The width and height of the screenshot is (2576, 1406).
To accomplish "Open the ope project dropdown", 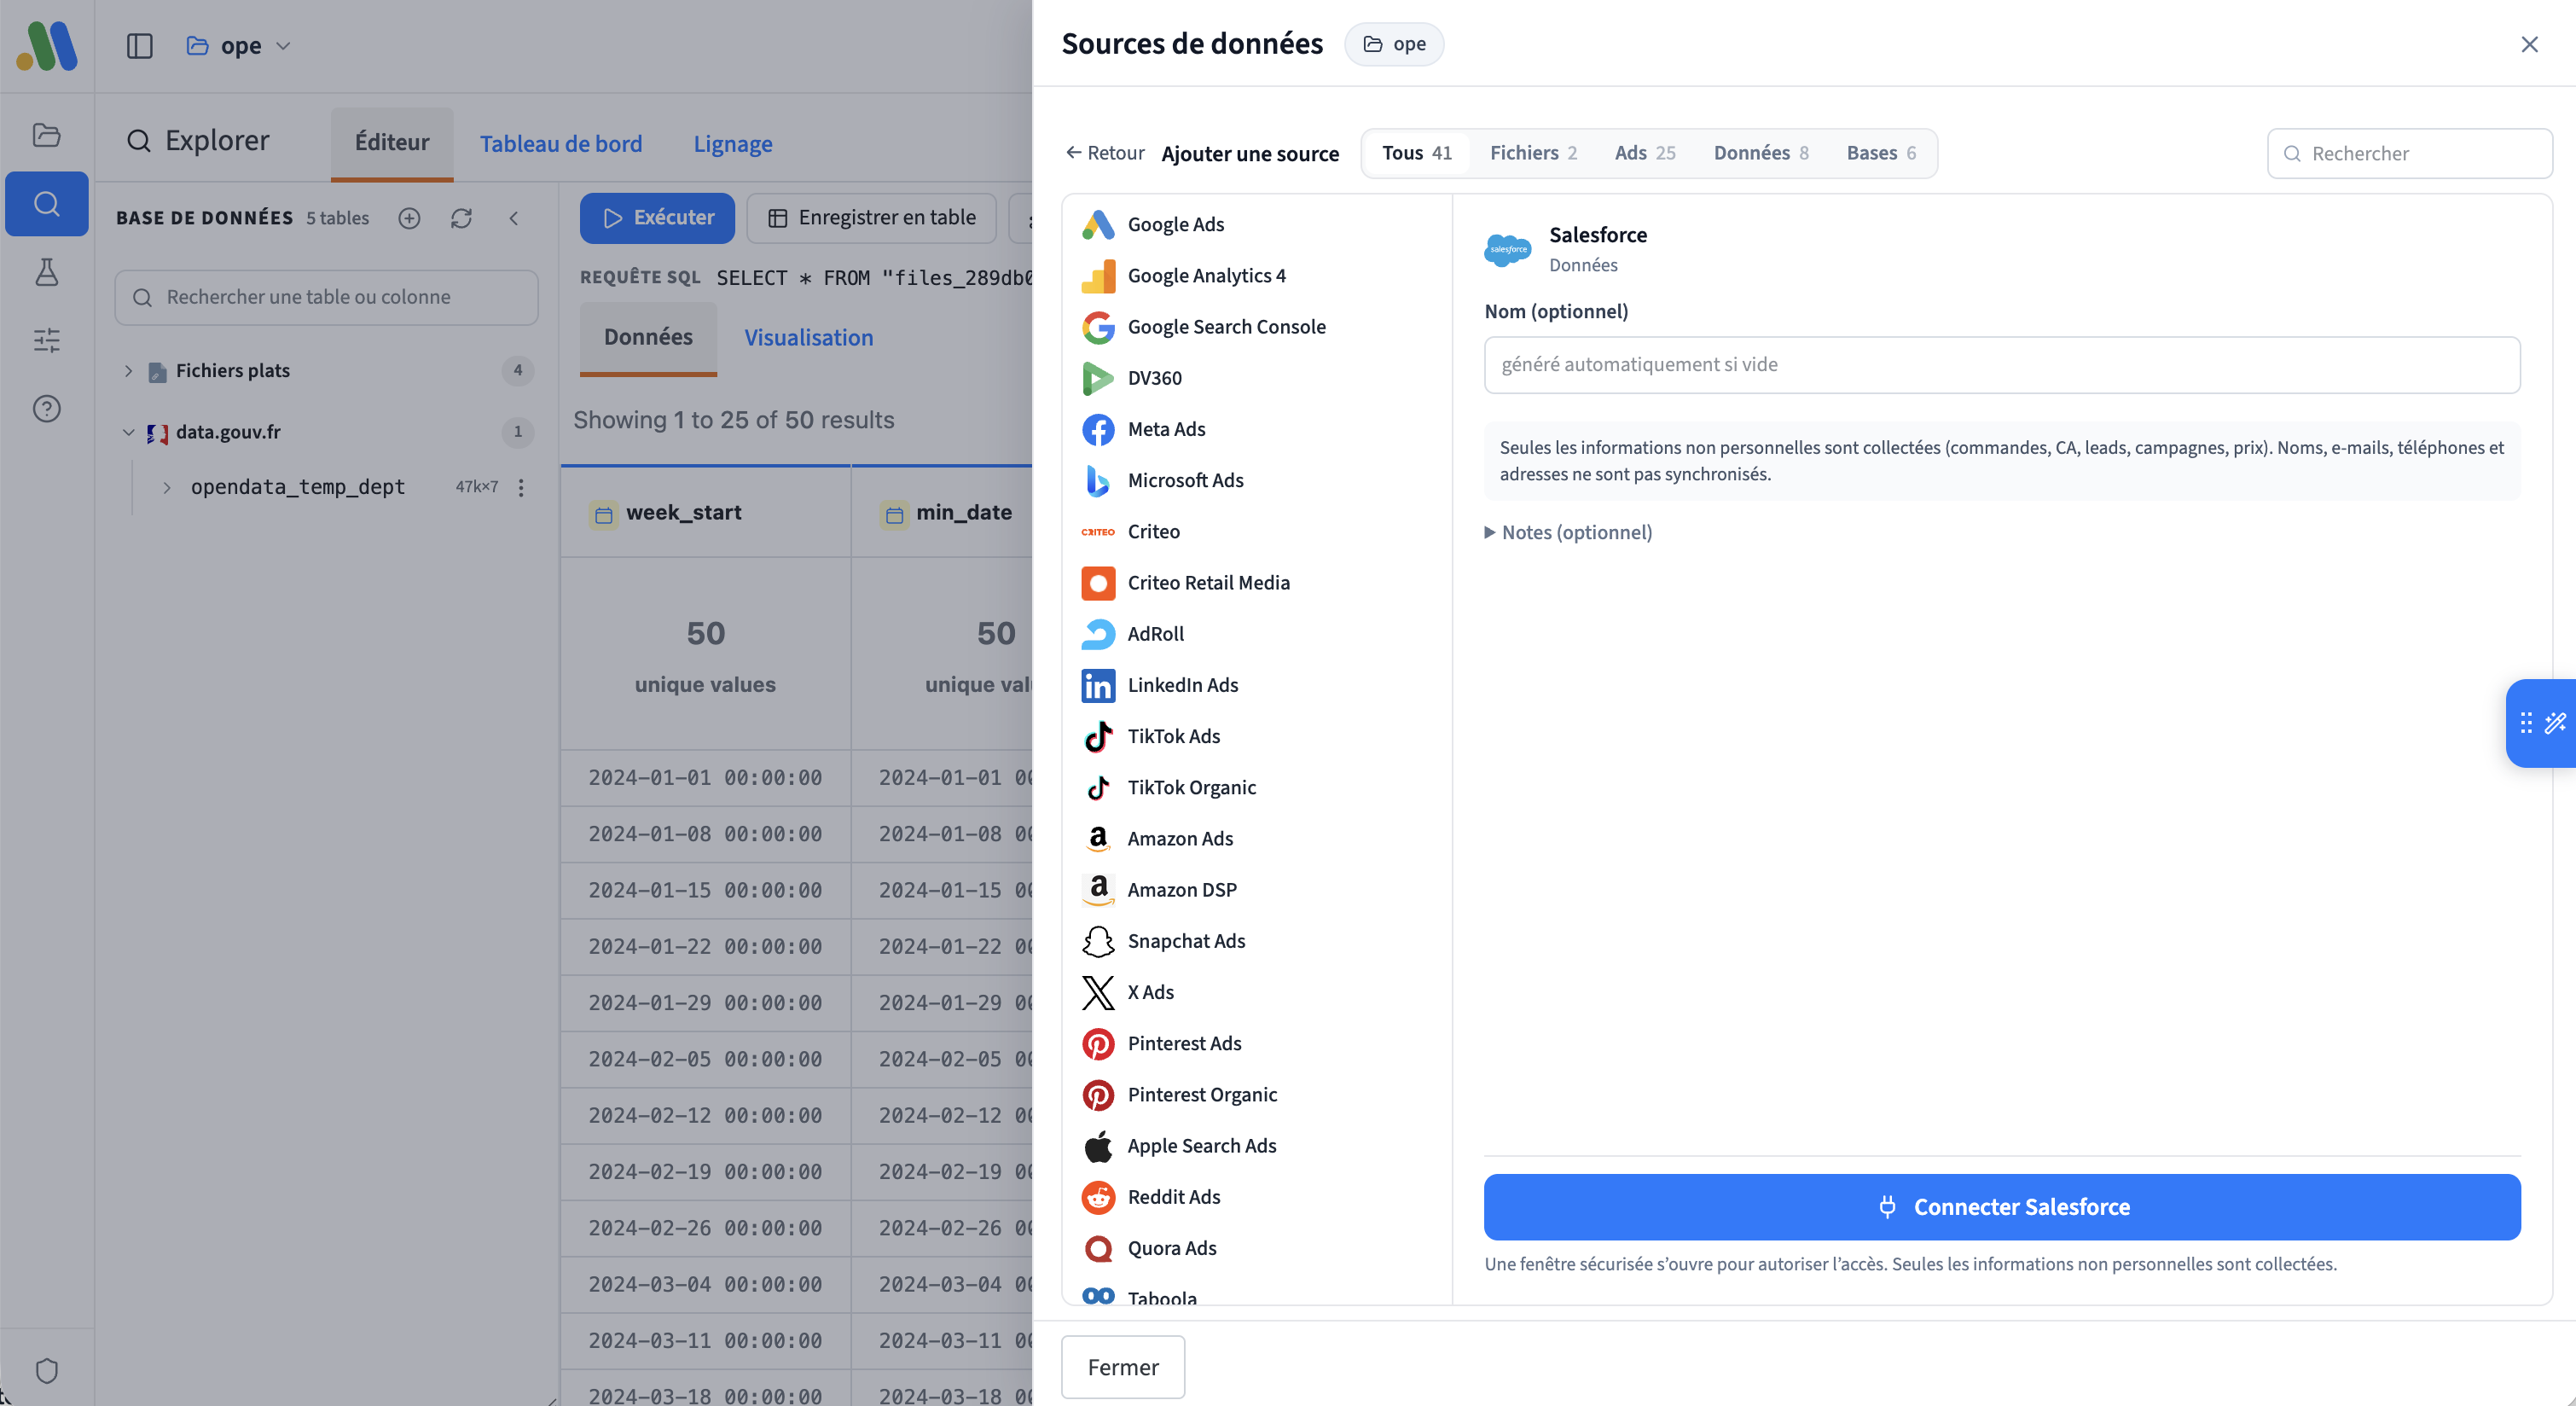I will point(238,46).
